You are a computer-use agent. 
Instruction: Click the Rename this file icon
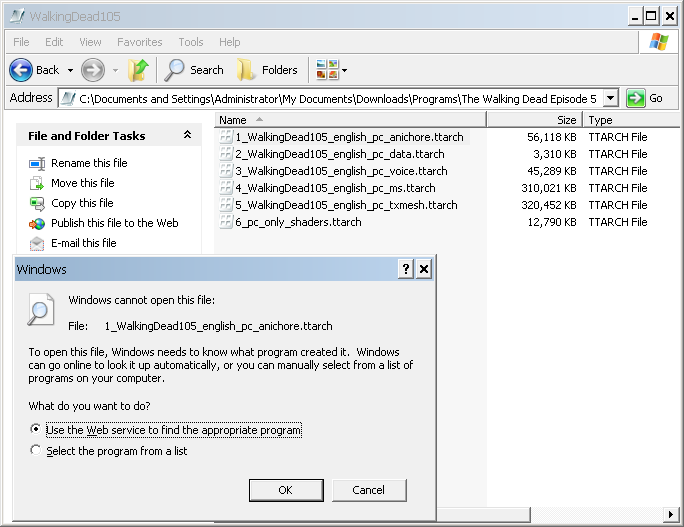click(x=37, y=163)
